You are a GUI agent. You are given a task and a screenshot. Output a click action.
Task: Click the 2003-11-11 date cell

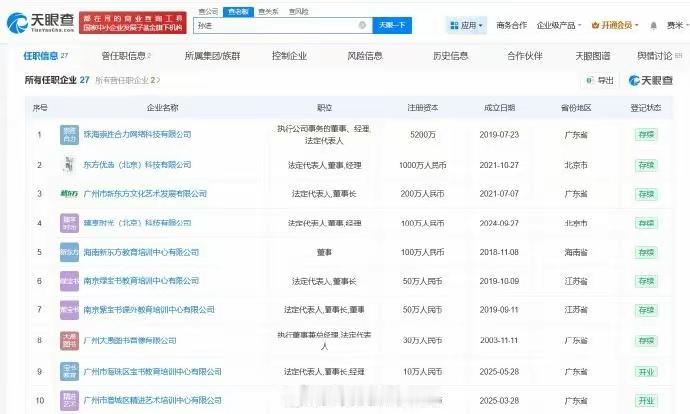click(x=499, y=341)
